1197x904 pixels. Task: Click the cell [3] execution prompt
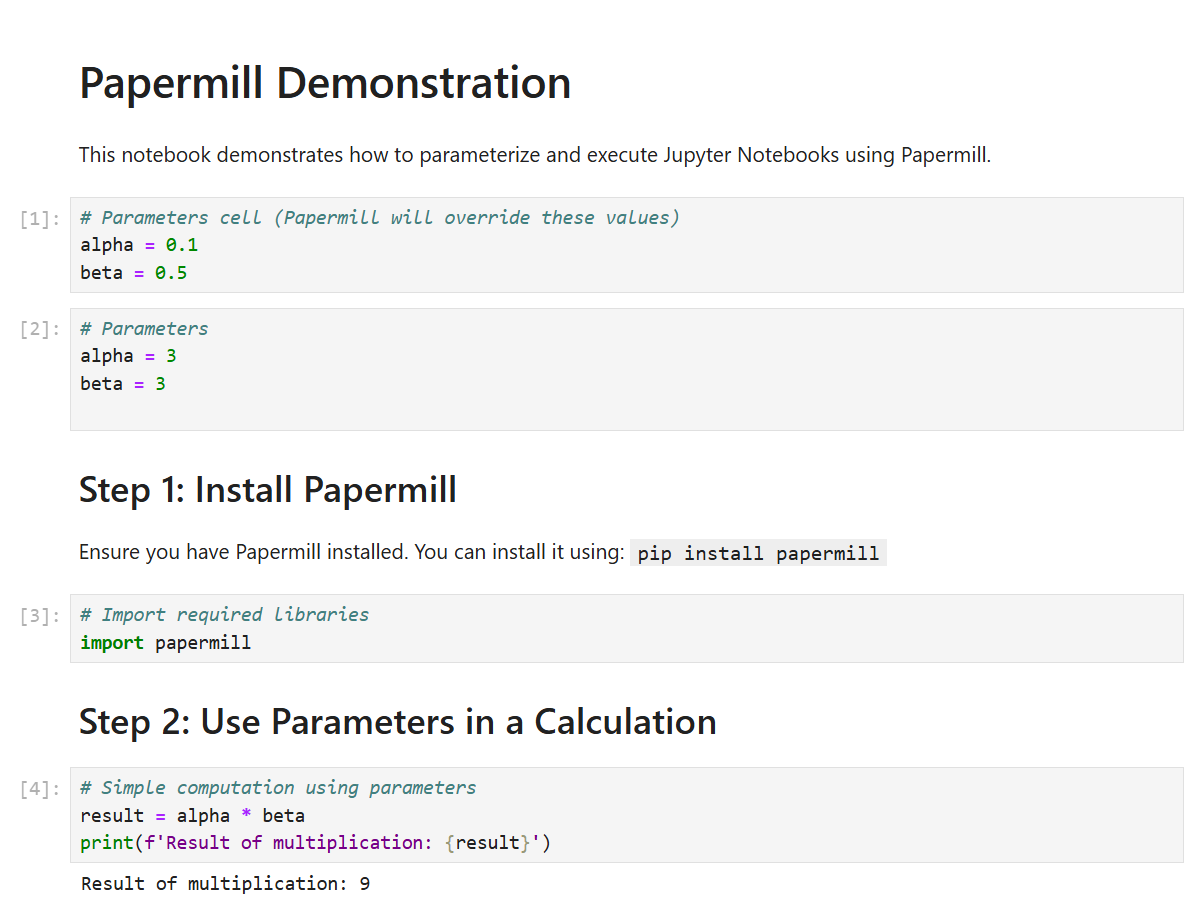coord(40,616)
